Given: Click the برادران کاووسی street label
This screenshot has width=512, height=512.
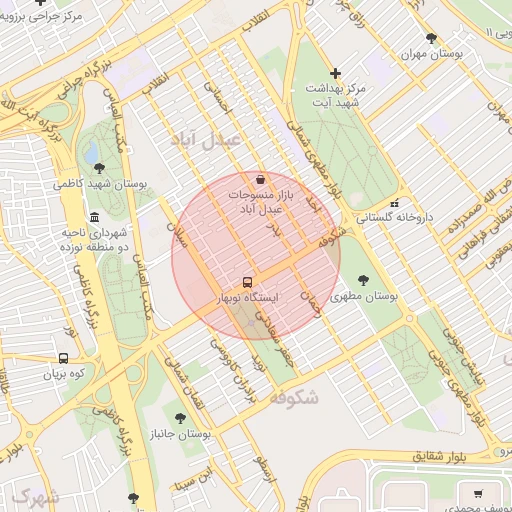Looking at the screenshot, I should [233, 372].
